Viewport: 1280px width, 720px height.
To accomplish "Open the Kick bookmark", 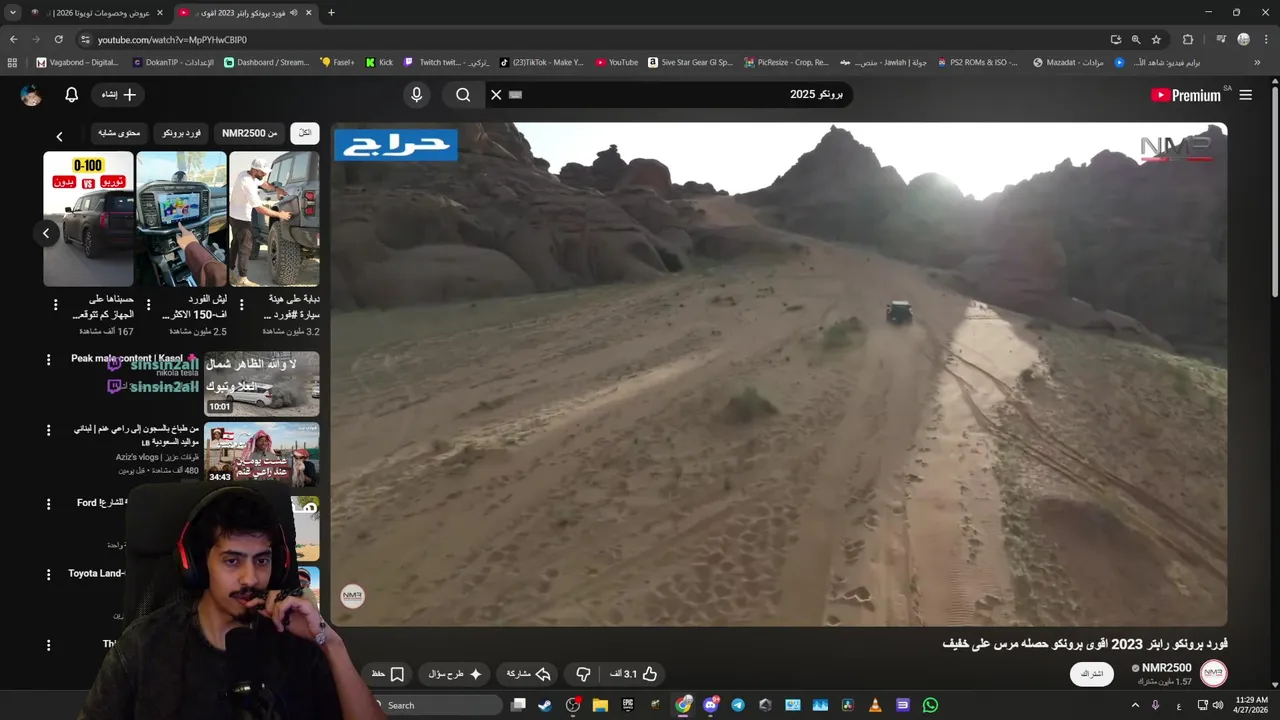I will [x=379, y=62].
